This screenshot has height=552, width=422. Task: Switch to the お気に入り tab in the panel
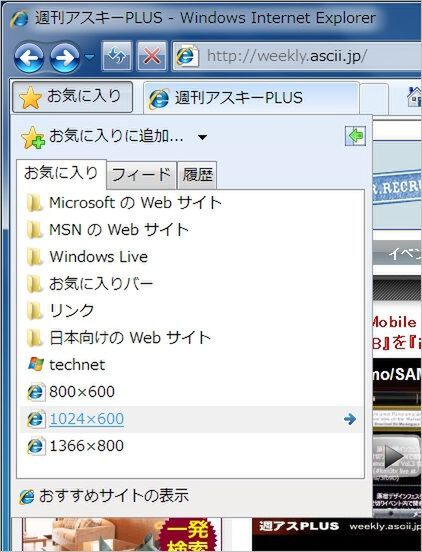click(x=61, y=174)
